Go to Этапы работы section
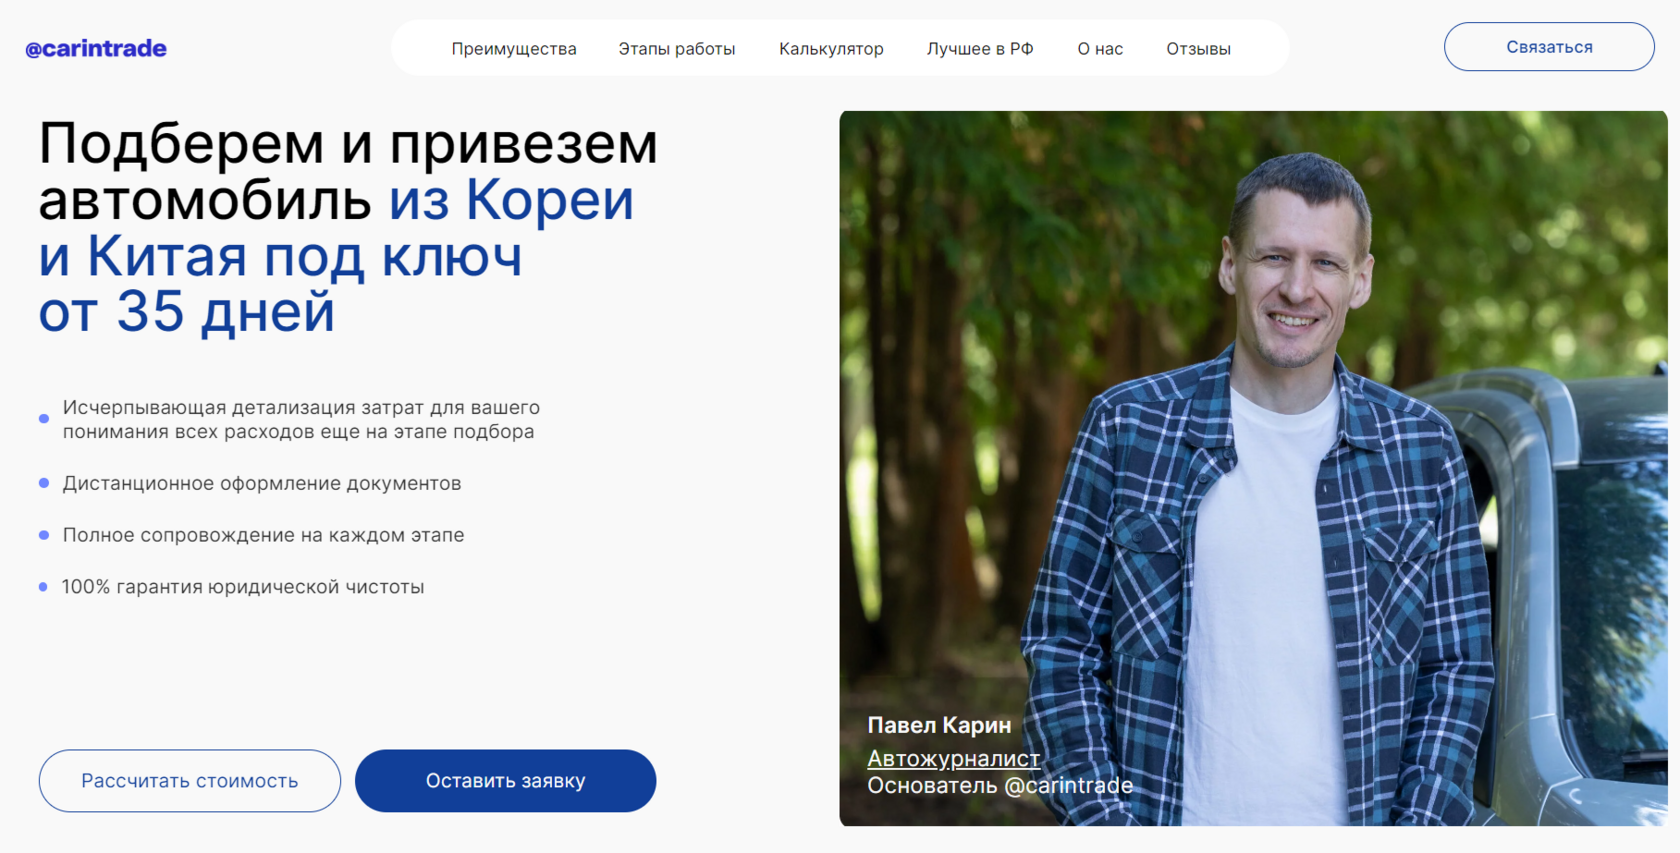Viewport: 1680px width, 853px height. pos(677,48)
